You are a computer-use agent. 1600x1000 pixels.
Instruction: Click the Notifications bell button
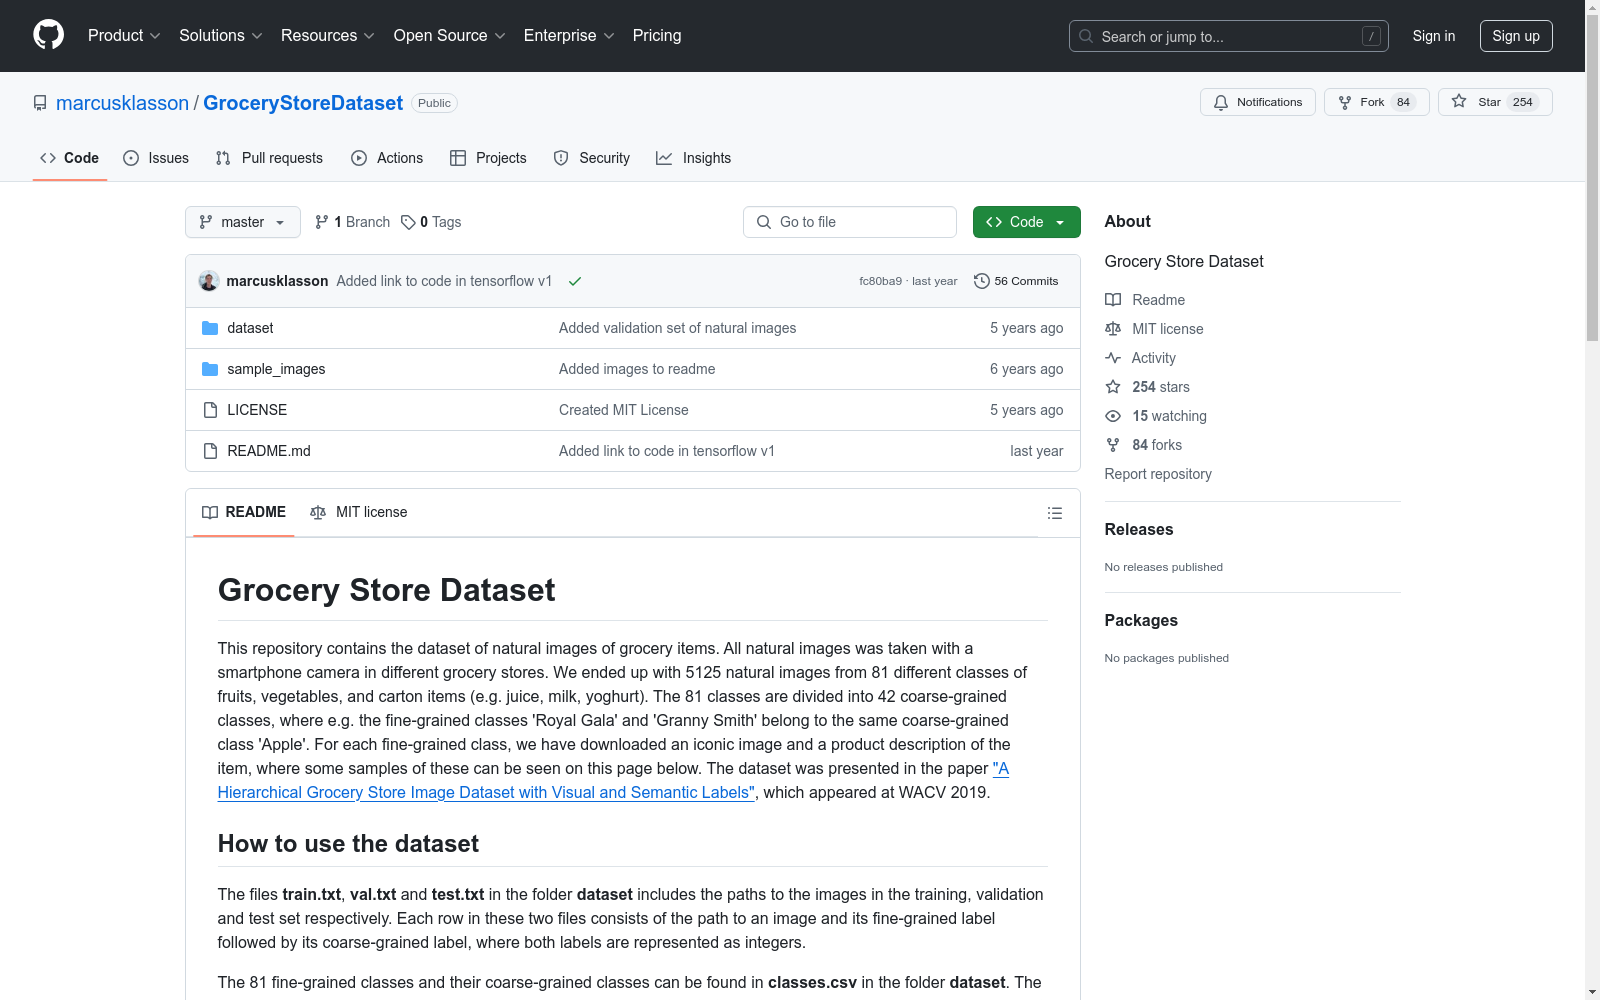pyautogui.click(x=1257, y=102)
